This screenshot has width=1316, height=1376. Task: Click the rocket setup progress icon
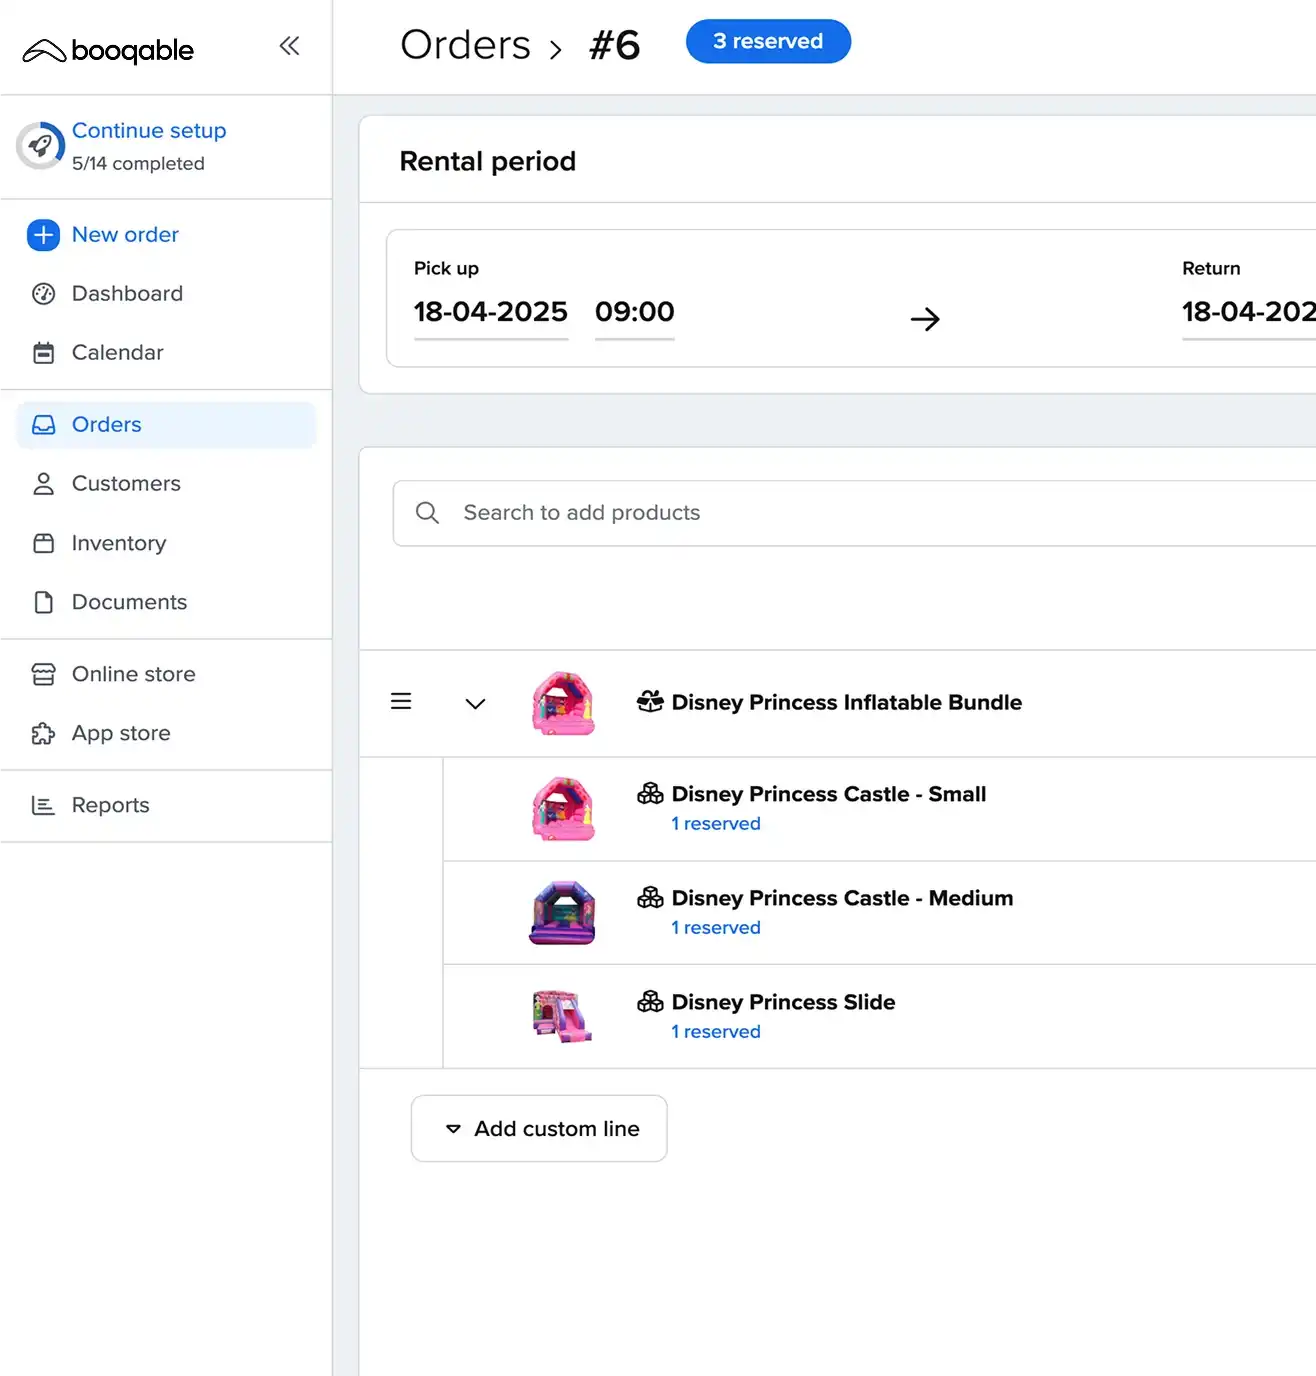coord(40,146)
